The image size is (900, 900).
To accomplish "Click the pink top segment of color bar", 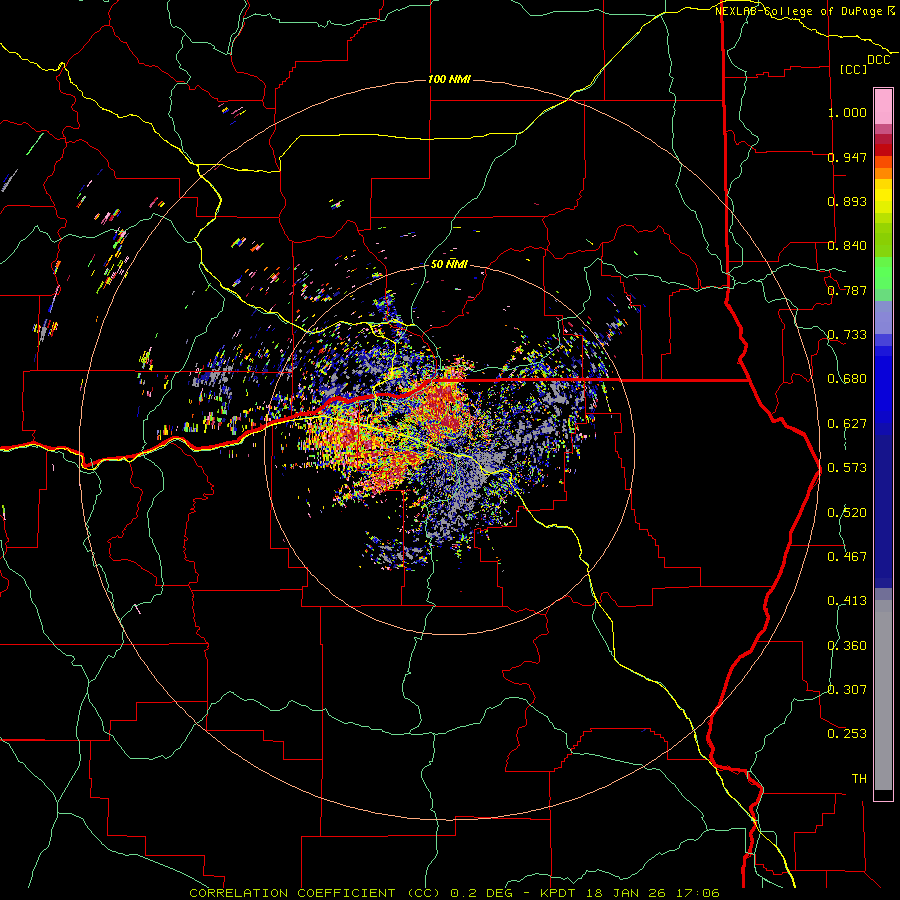I will tap(883, 107).
